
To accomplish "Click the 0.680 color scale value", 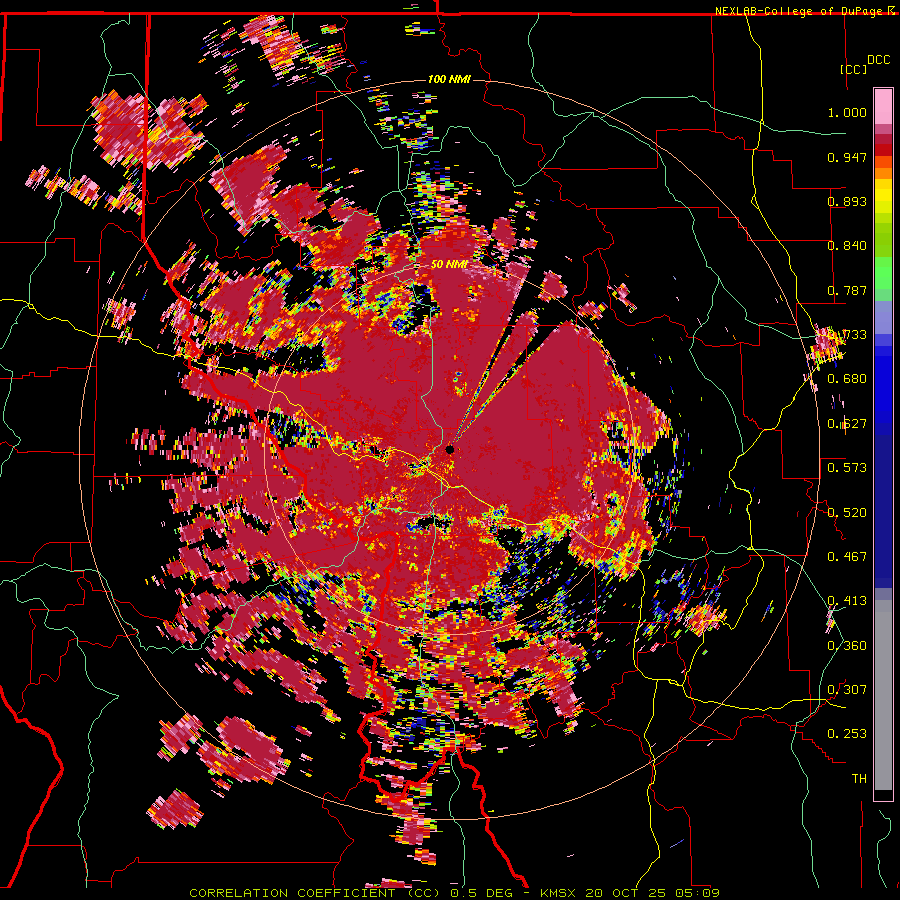I will click(847, 379).
